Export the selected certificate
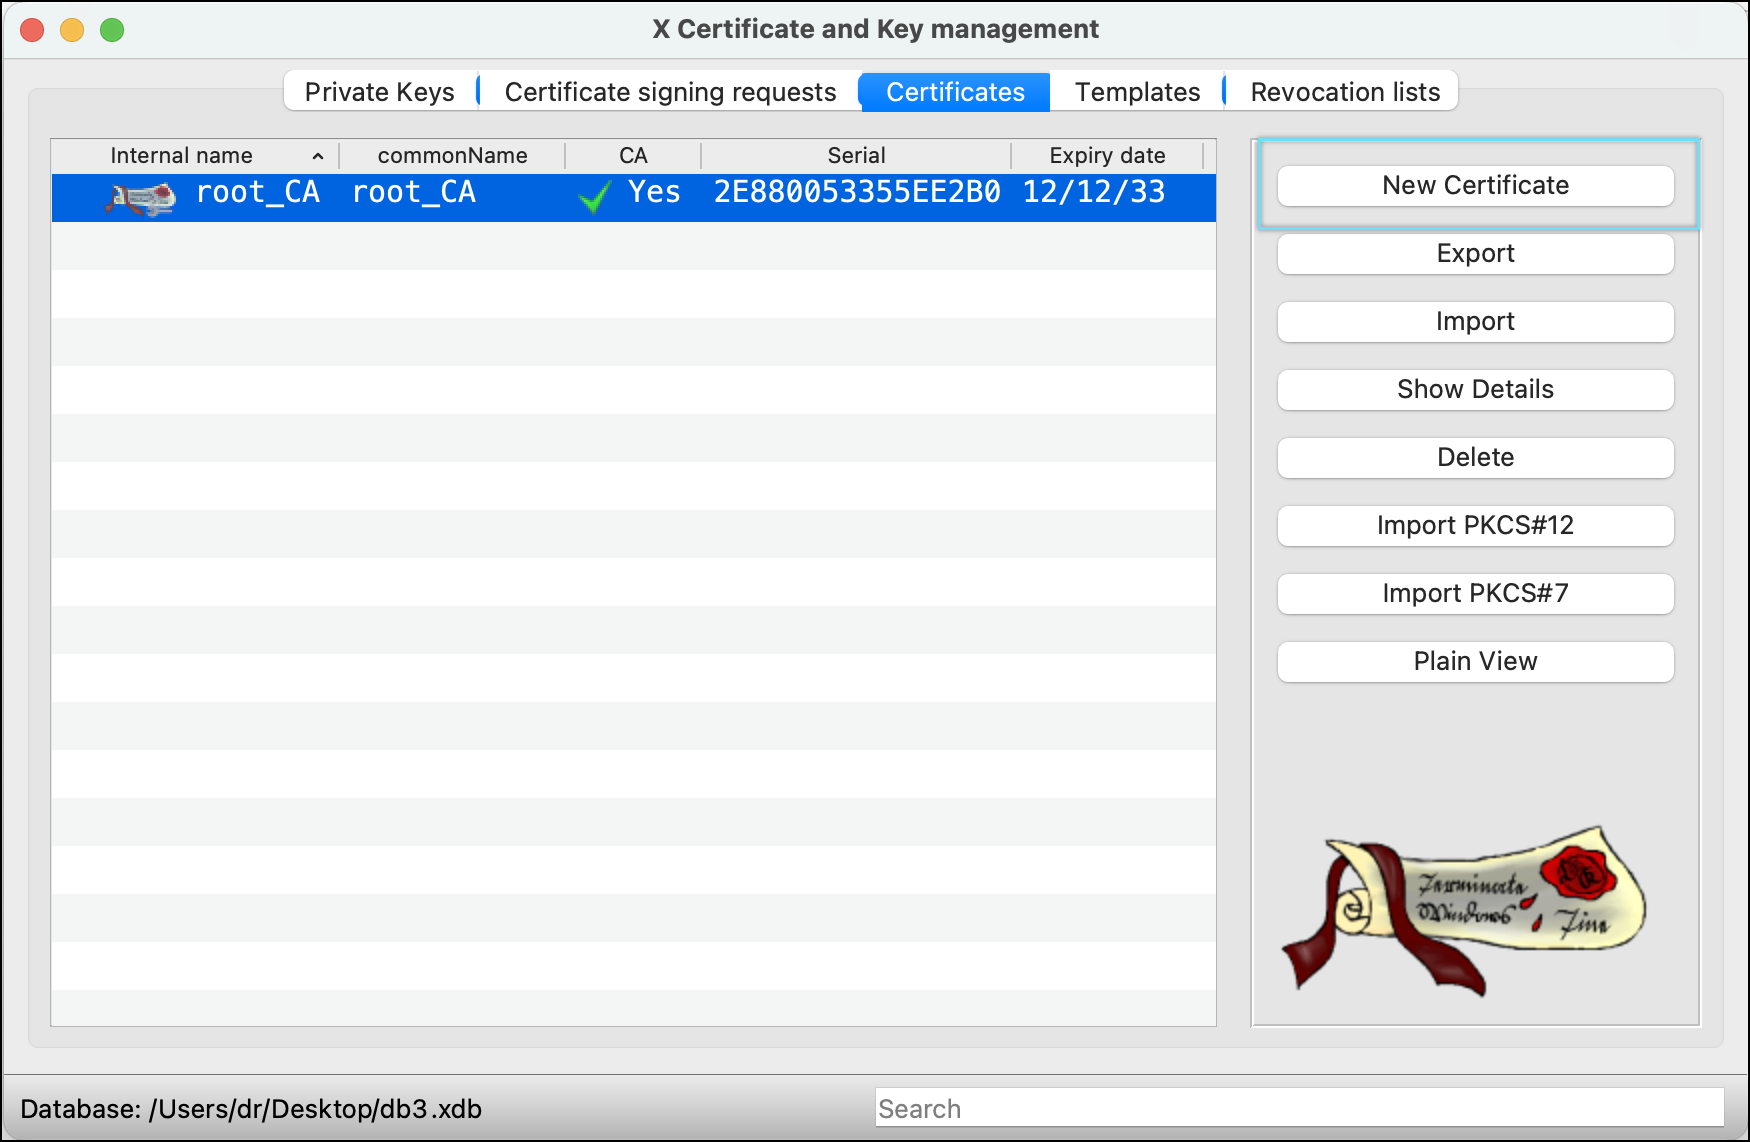Viewport: 1750px width, 1142px height. [x=1474, y=253]
